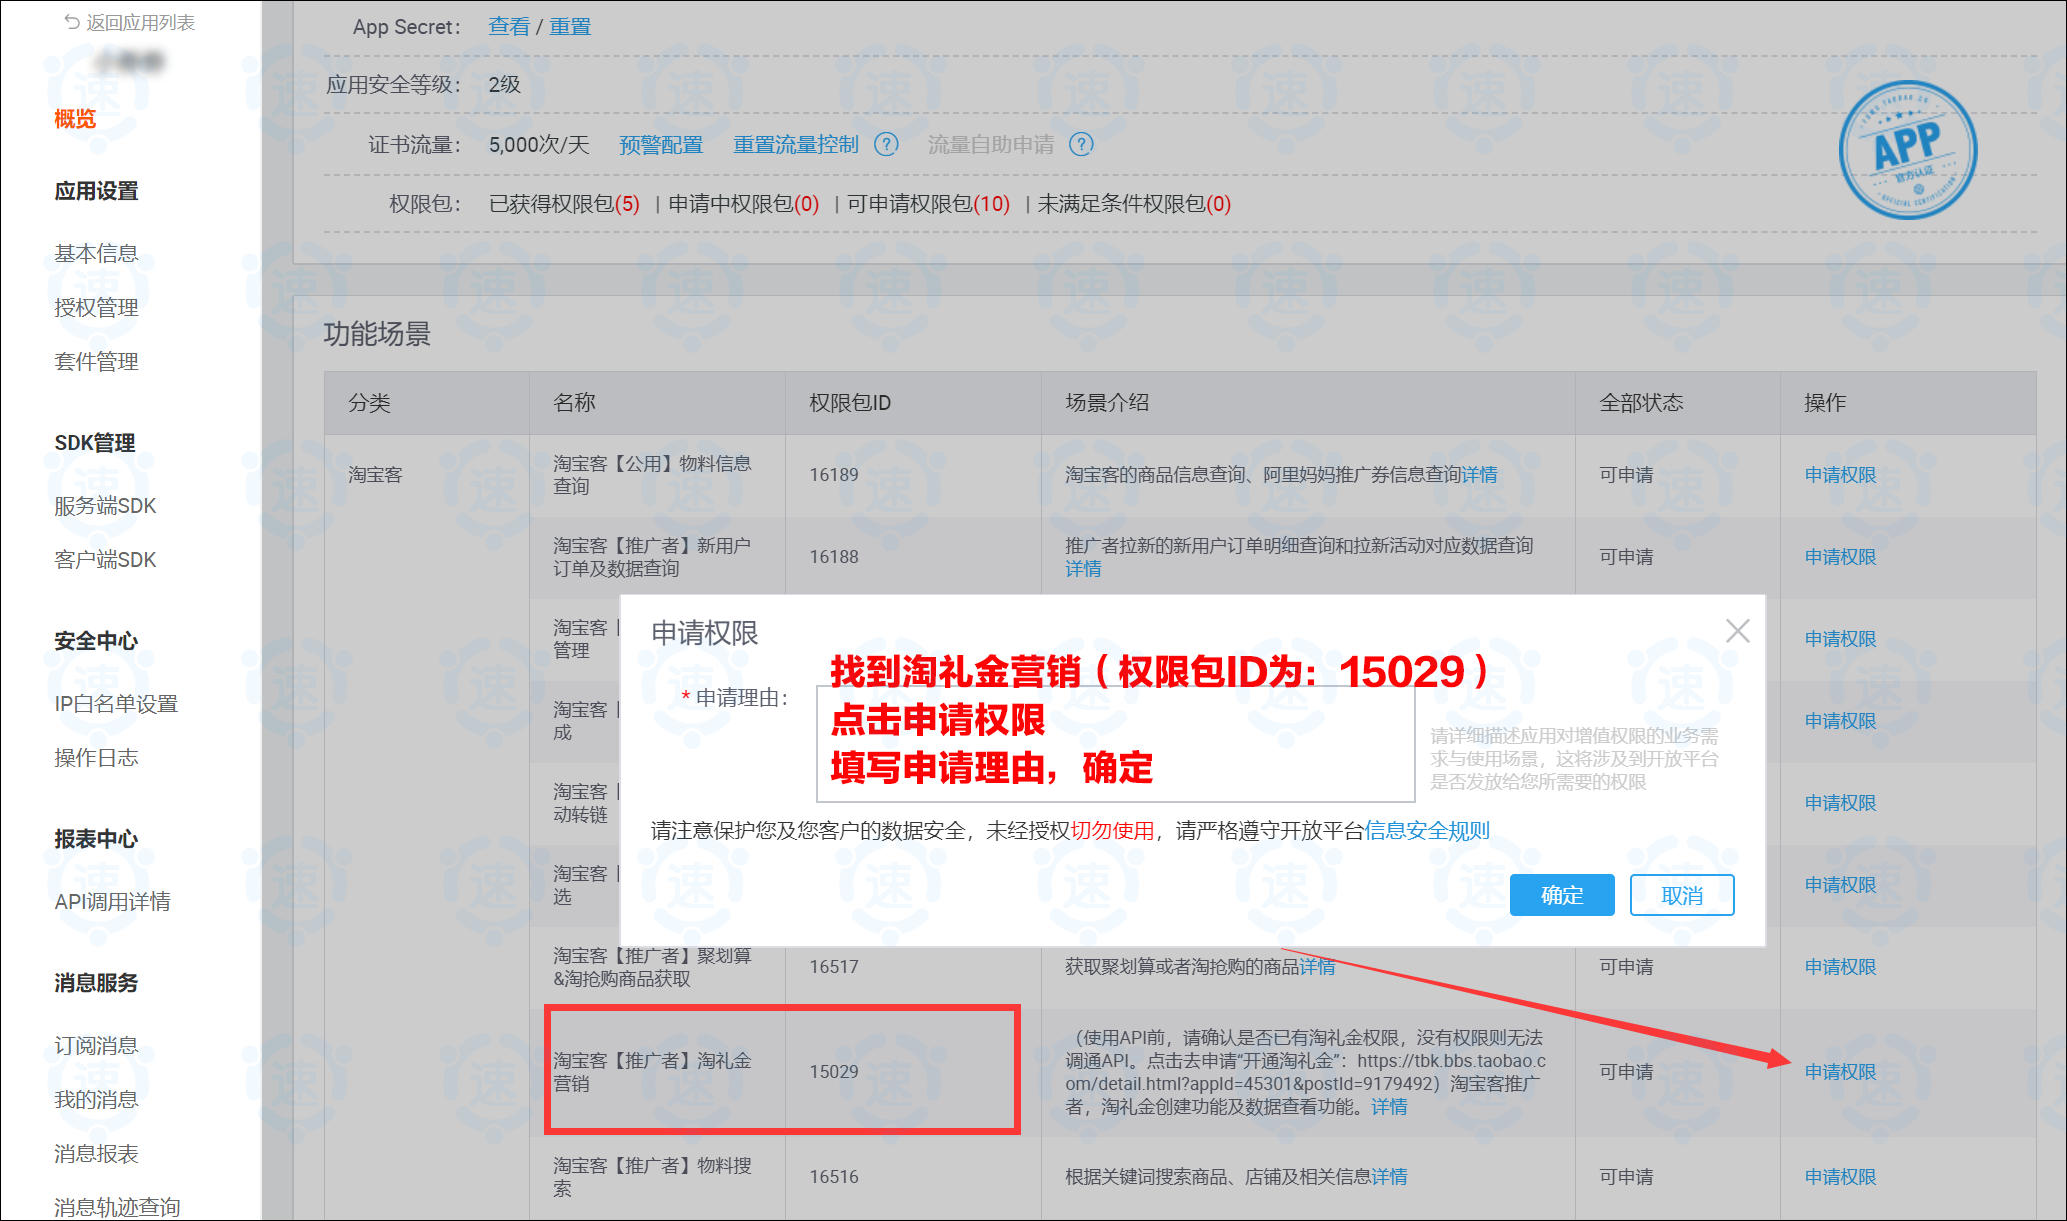Select 订阅消息 in sidebar
The width and height of the screenshot is (2067, 1221).
96,1046
